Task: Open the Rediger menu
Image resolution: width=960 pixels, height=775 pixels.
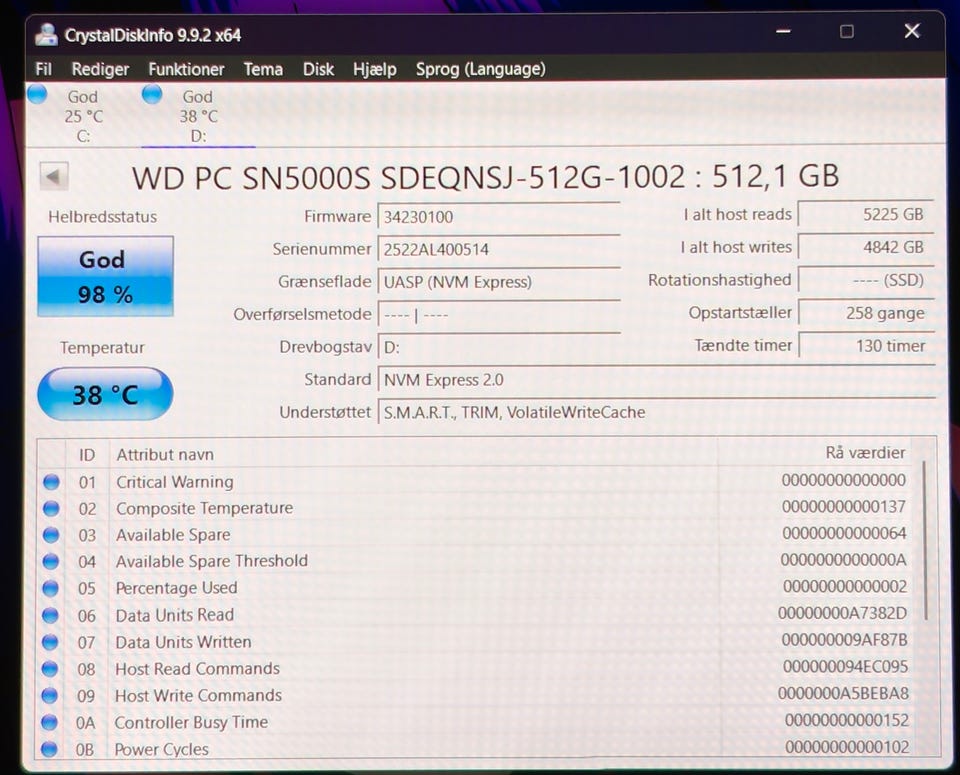Action: [100, 69]
